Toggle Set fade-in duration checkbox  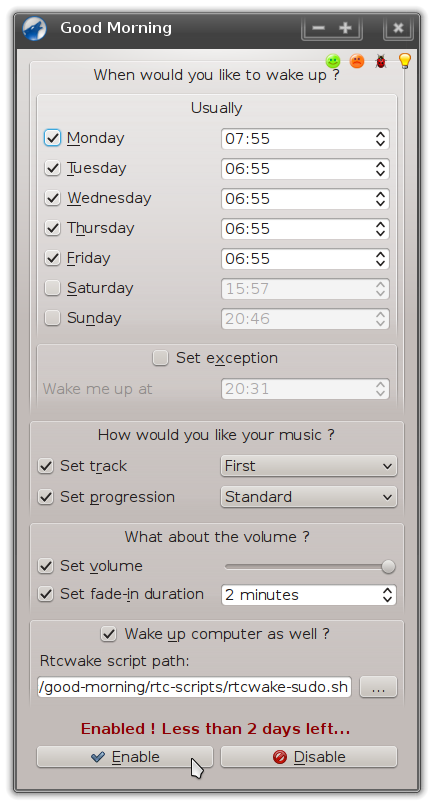click(x=46, y=594)
